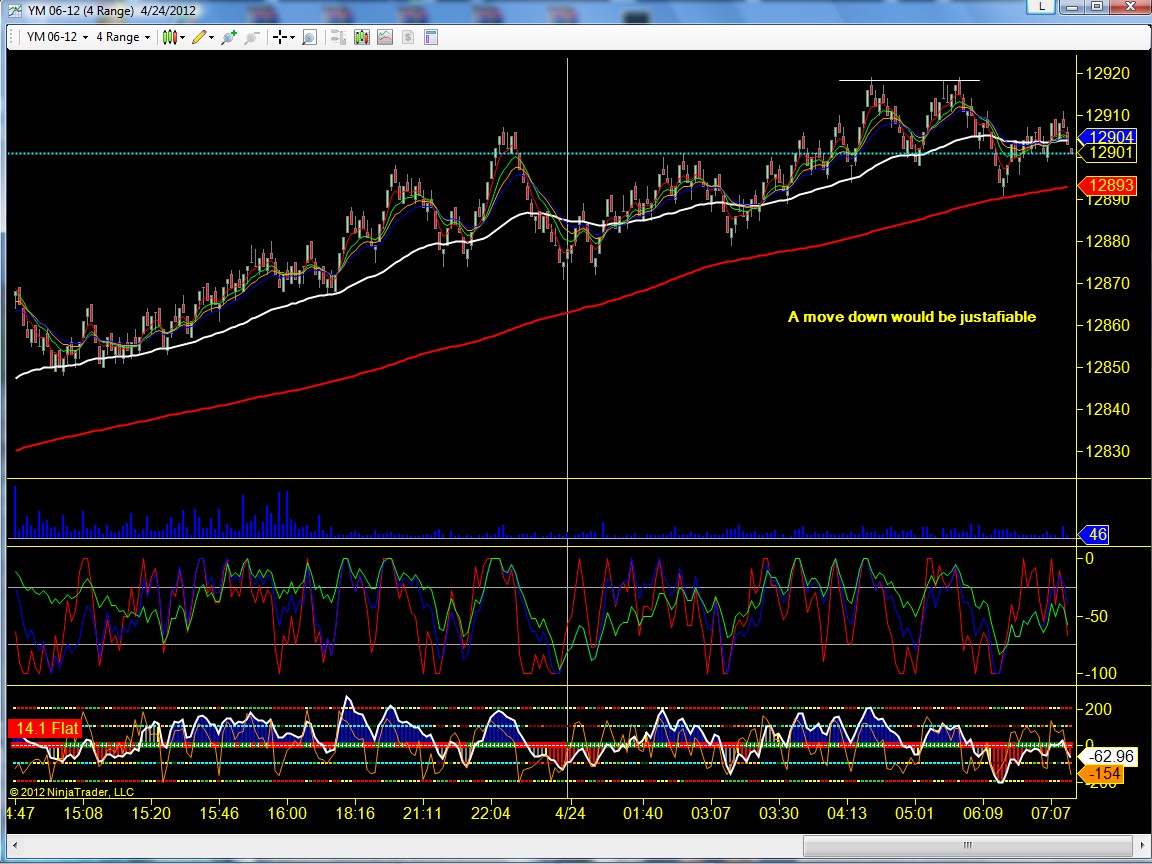
Task: Click the 12880 price axis label
Action: click(1107, 241)
